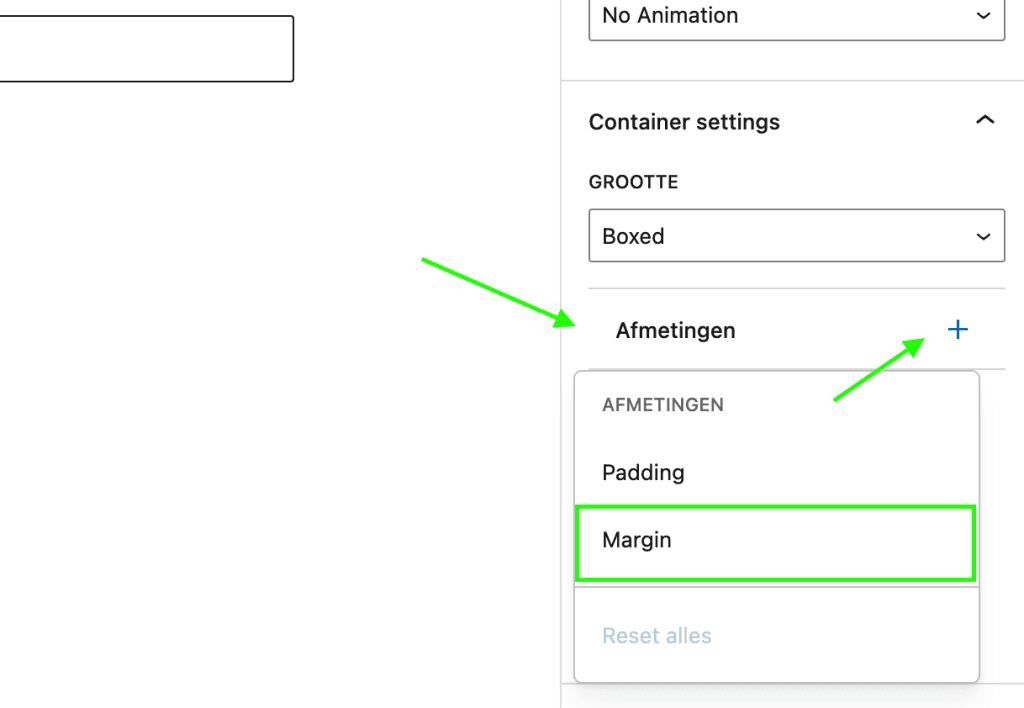Image resolution: width=1024 pixels, height=708 pixels.
Task: Click the No Animation select box text
Action: (669, 15)
